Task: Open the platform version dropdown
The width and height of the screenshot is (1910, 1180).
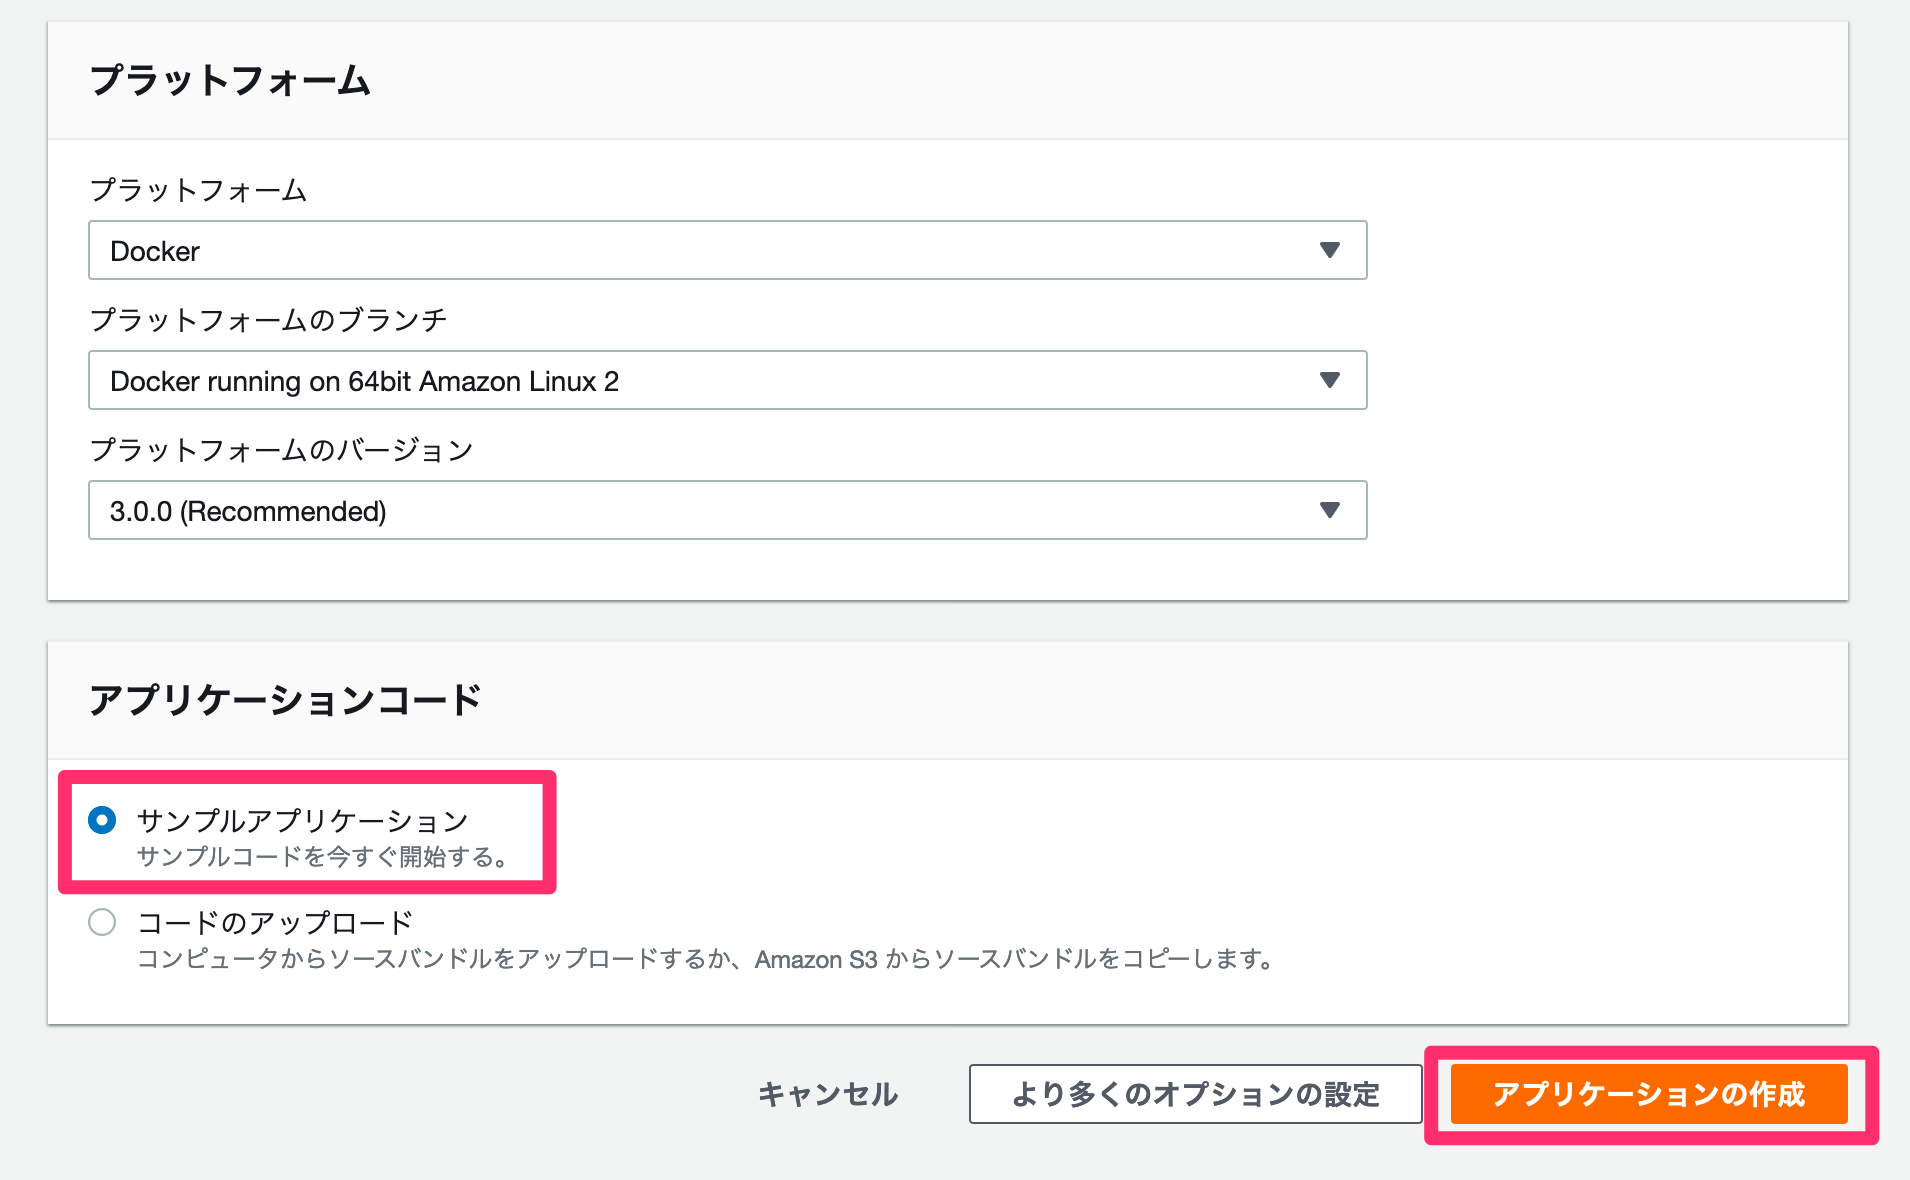Action: pyautogui.click(x=727, y=510)
